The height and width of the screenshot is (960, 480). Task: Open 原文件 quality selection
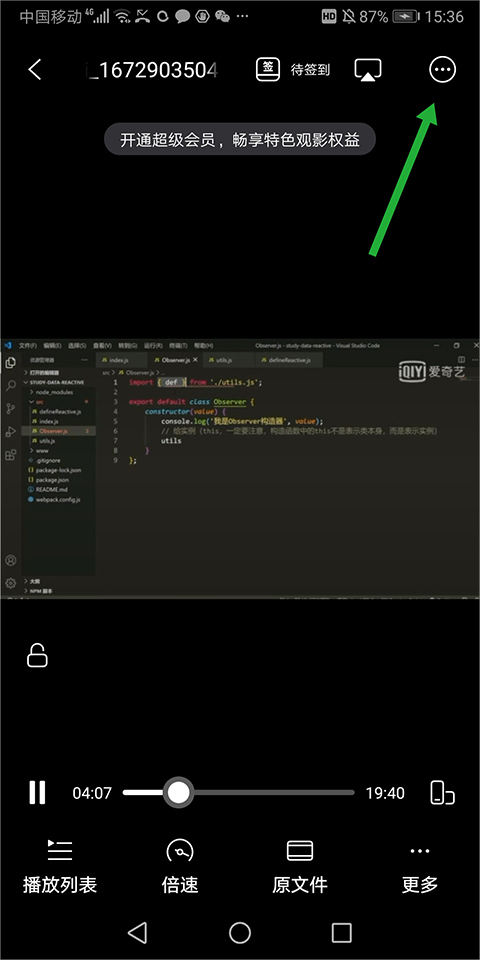(x=300, y=867)
